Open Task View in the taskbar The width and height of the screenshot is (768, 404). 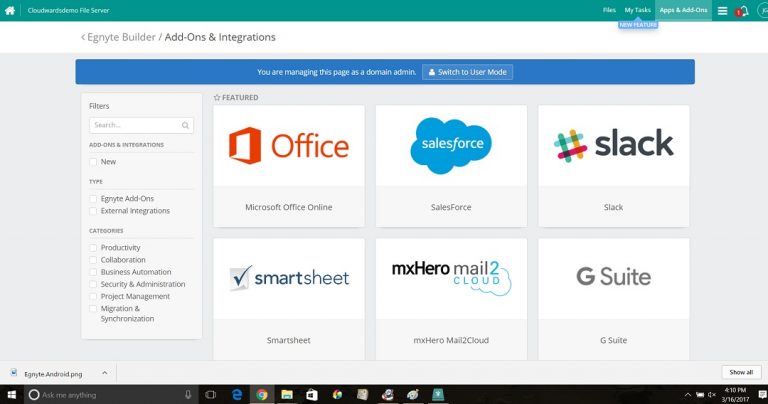point(211,395)
